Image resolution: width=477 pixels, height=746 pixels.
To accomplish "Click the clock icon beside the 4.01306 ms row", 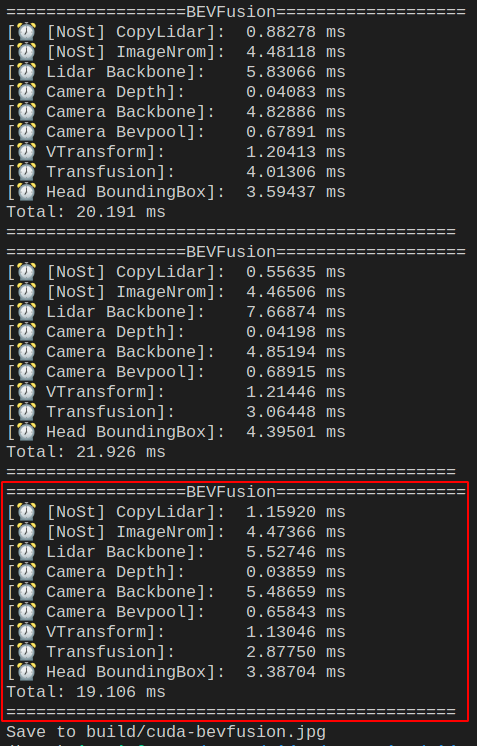I will click(26, 172).
